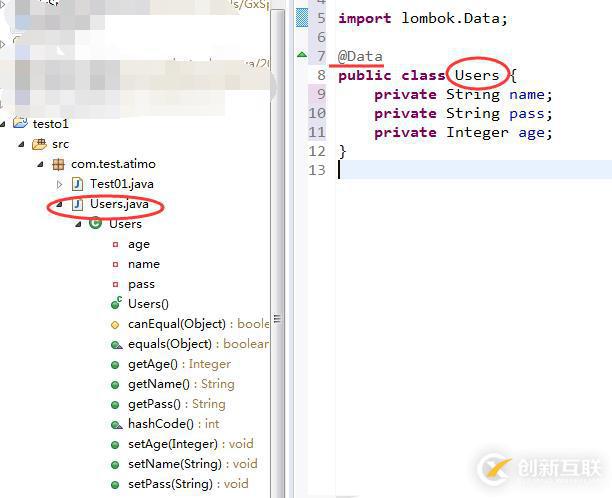Click the method icon beside hashCode()
The width and height of the screenshot is (612, 498).
[116, 425]
